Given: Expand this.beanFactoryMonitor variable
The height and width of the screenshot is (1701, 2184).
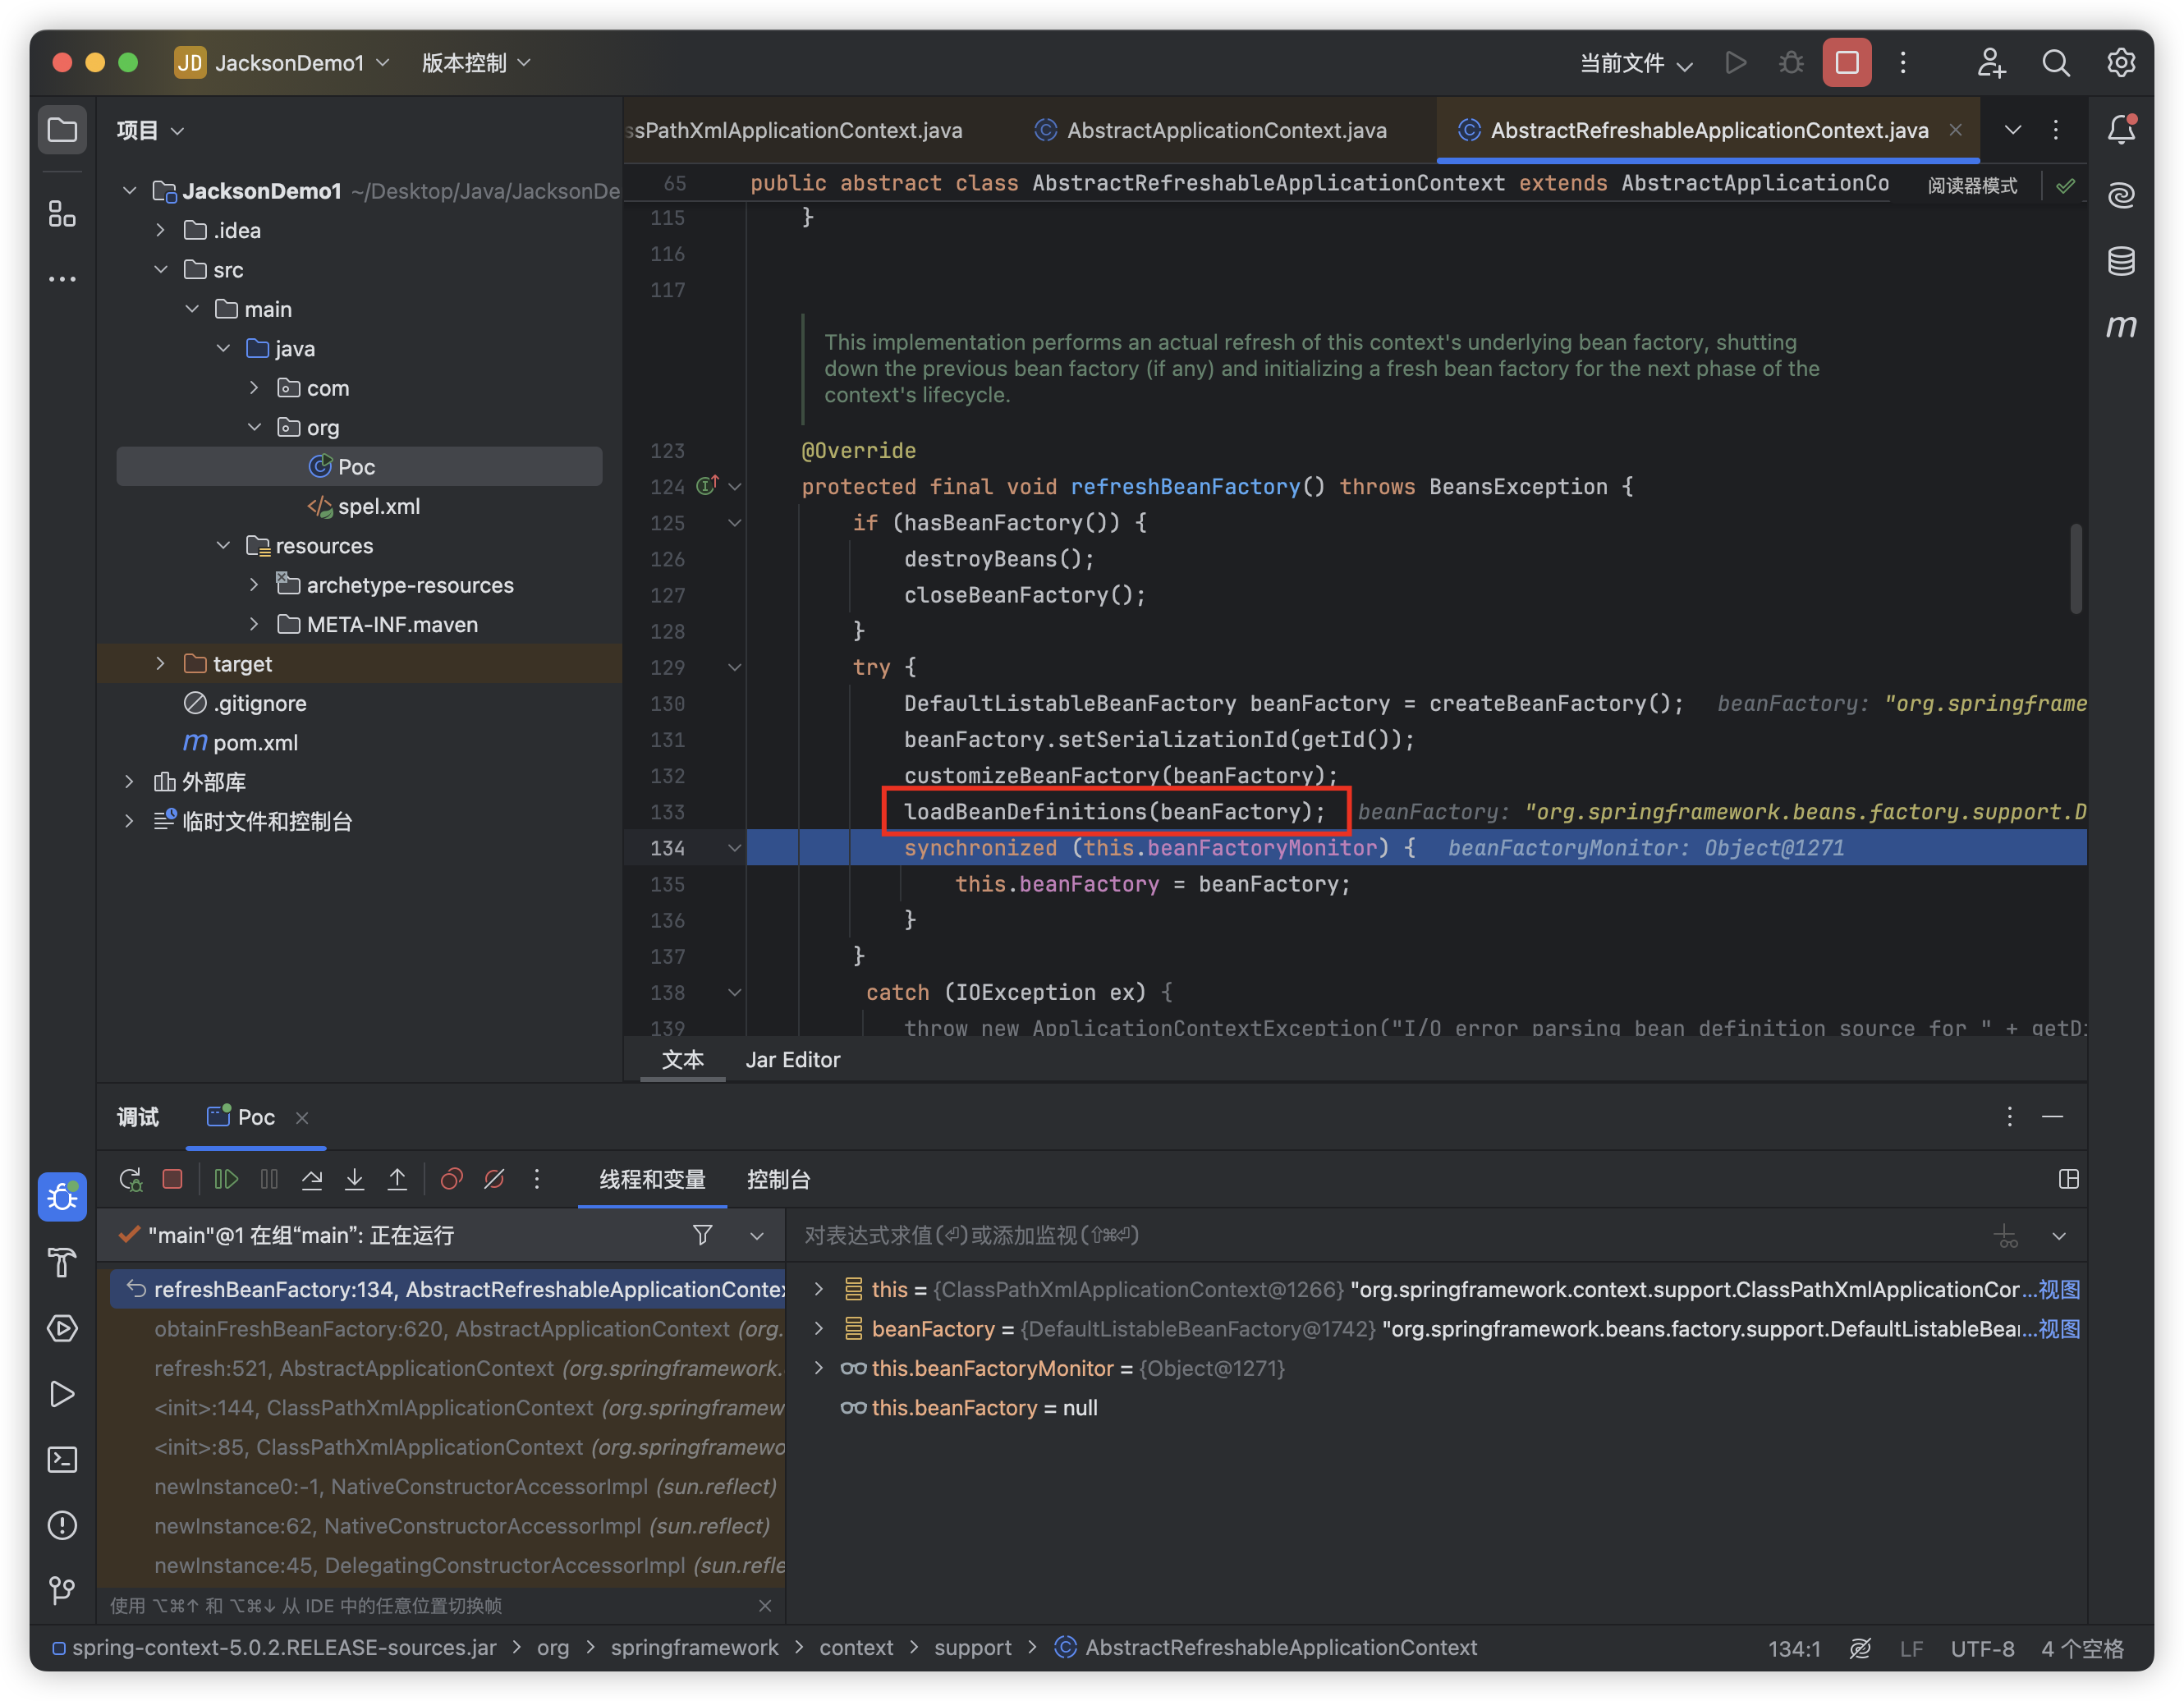Looking at the screenshot, I should click(x=818, y=1368).
